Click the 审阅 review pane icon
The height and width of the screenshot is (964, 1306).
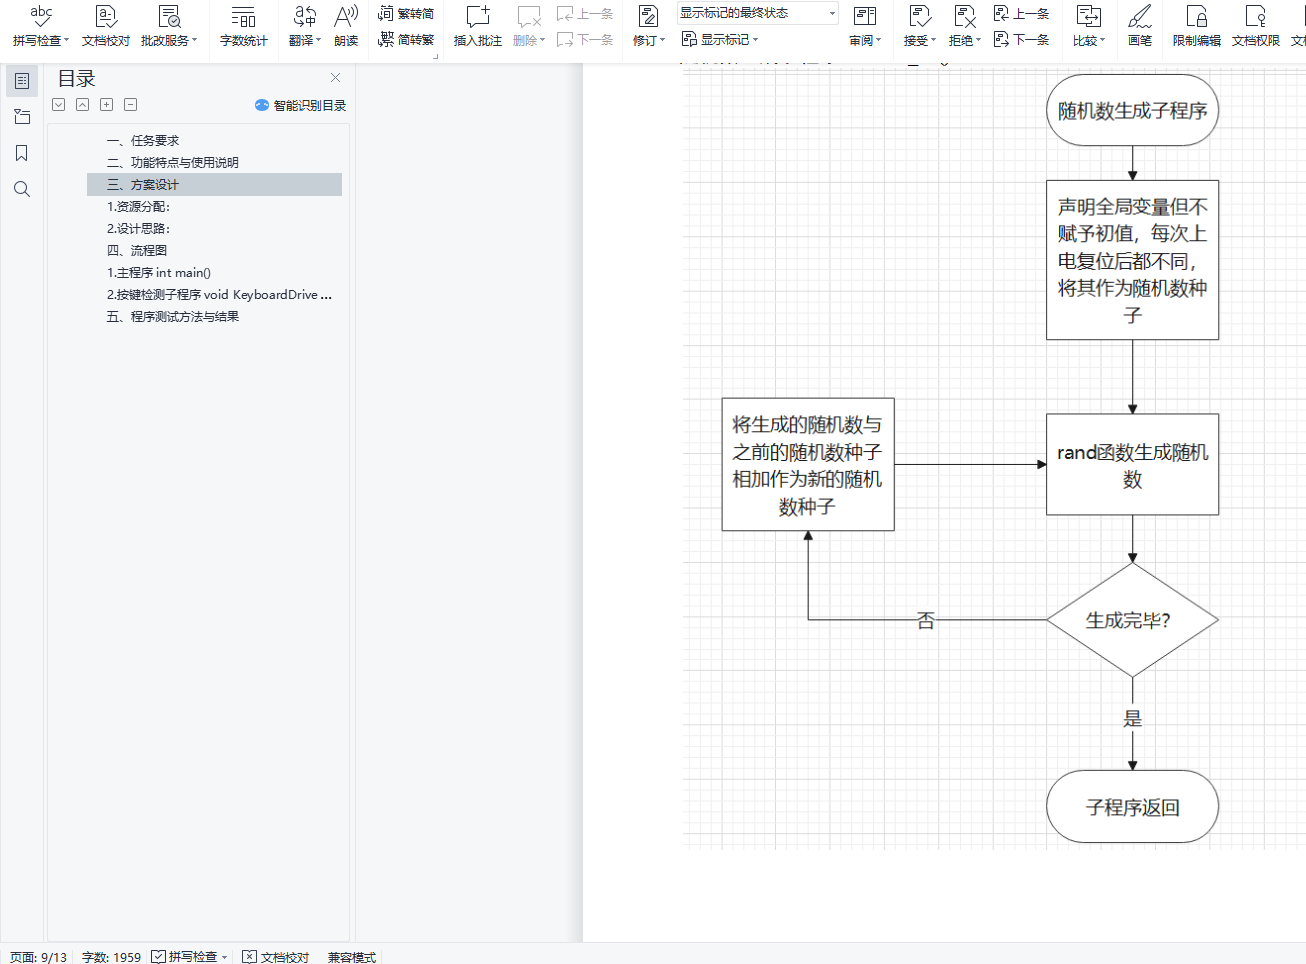click(865, 16)
